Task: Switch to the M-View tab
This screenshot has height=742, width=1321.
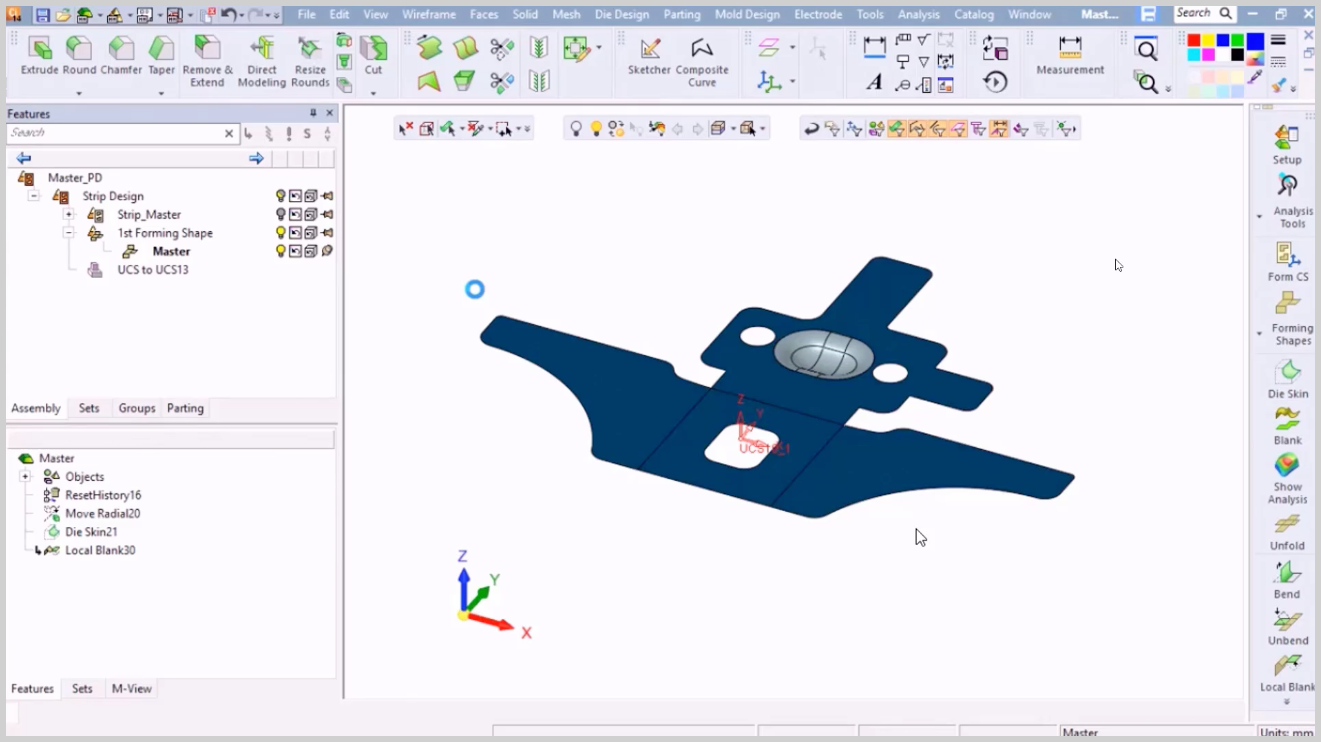Action: (x=132, y=689)
